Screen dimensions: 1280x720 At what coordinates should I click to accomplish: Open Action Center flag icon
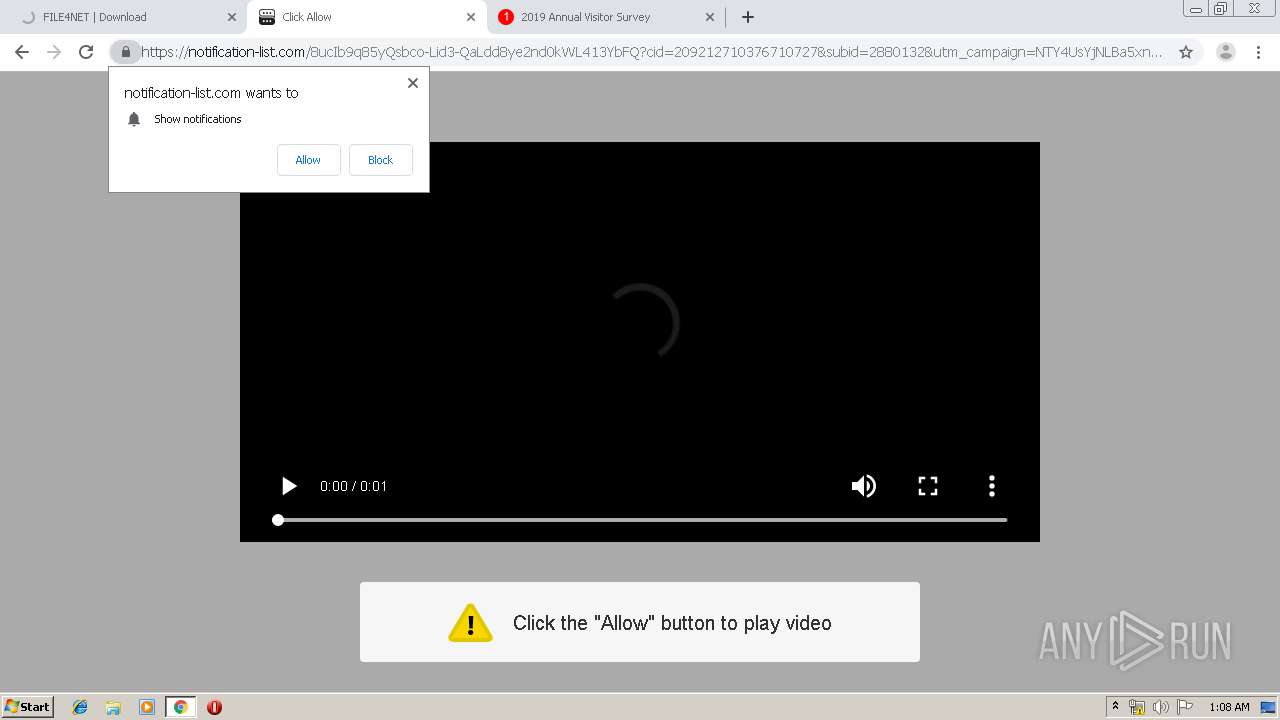[x=1185, y=707]
